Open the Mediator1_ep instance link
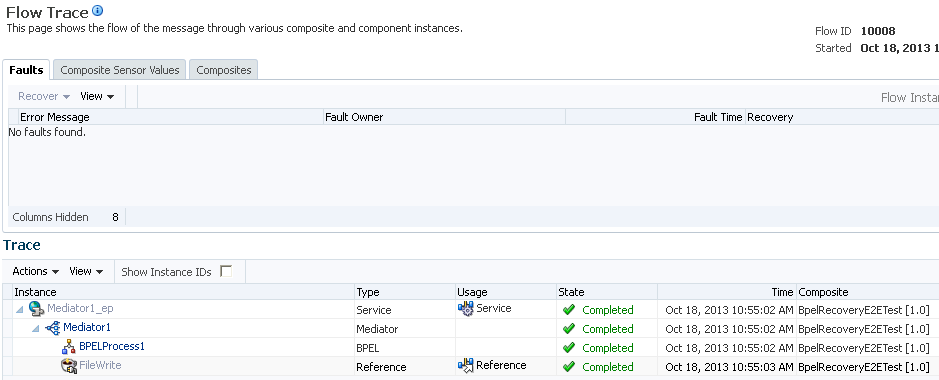 pos(80,309)
